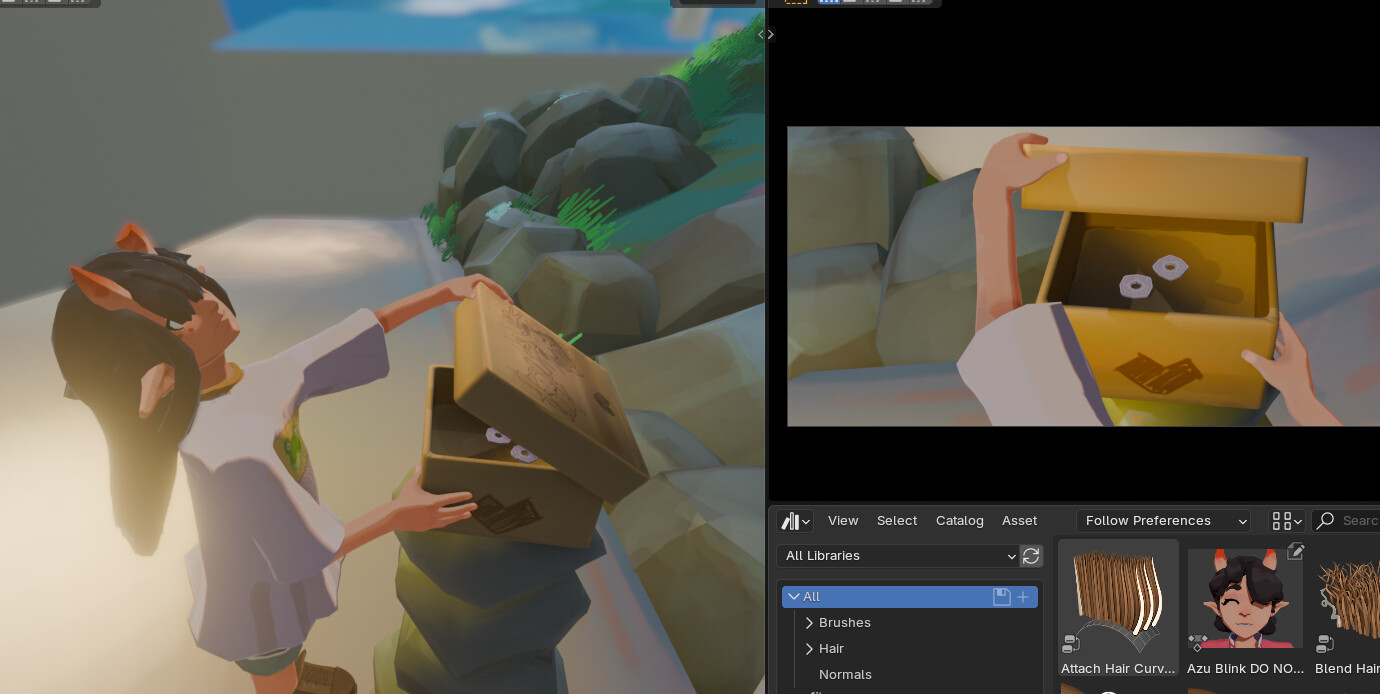Image resolution: width=1380 pixels, height=694 pixels.
Task: Click the edit icon on Azu Blink asset
Action: click(x=1296, y=551)
